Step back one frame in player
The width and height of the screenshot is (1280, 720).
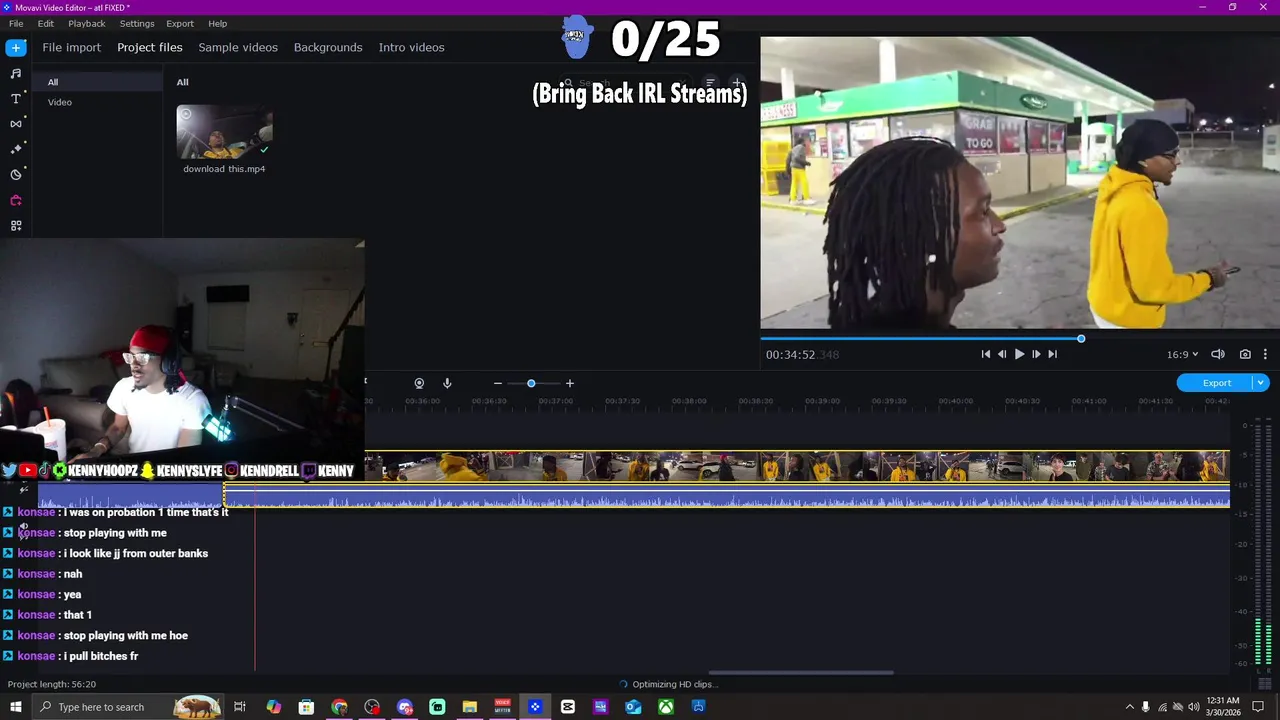1002,354
